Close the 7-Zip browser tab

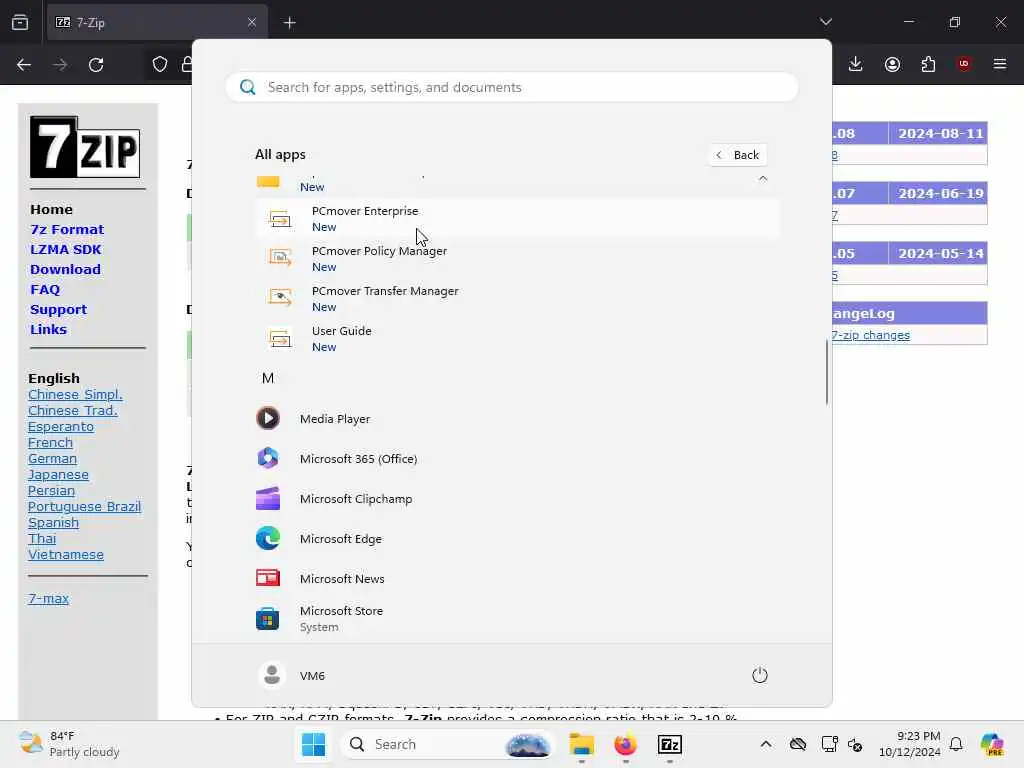(x=252, y=22)
